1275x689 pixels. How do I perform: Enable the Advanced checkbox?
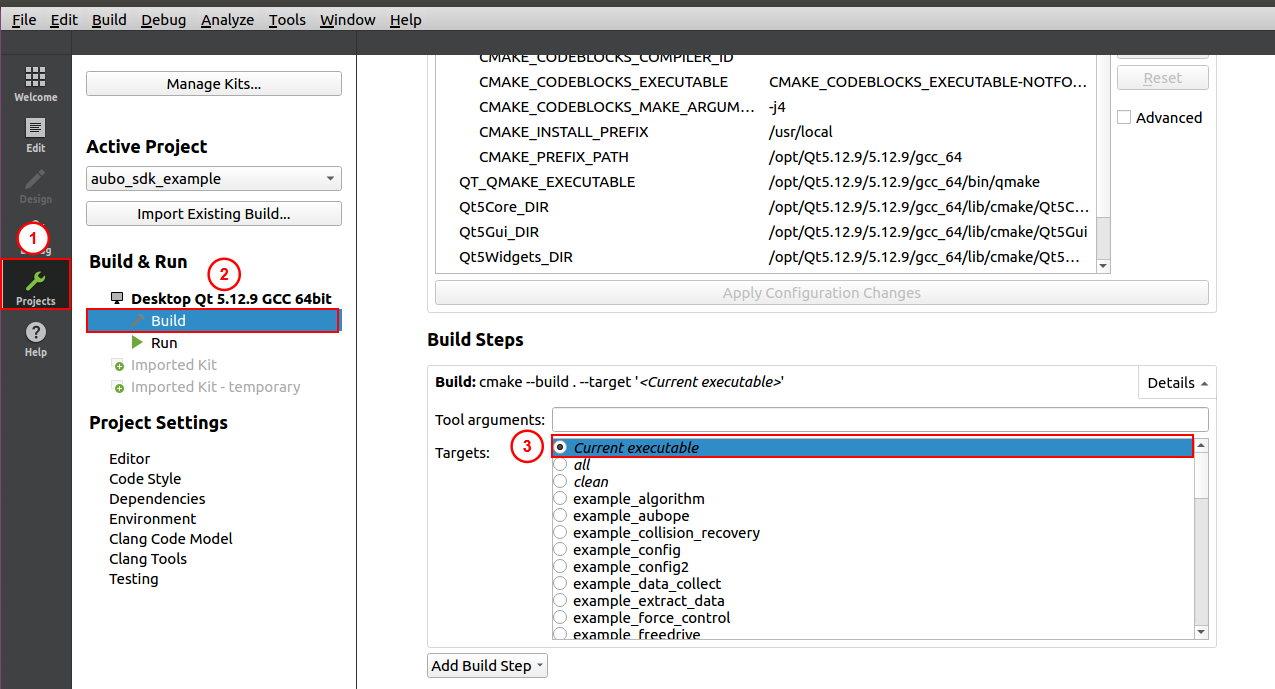pos(1124,117)
